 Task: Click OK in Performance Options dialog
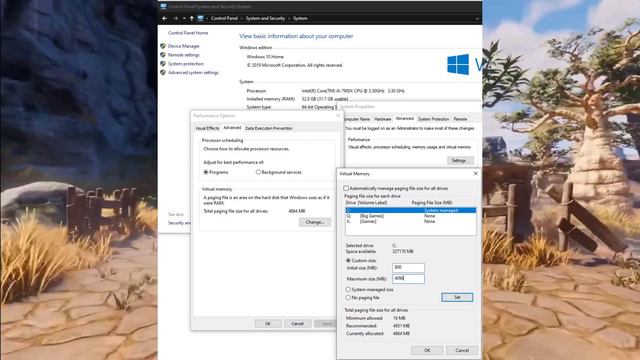tap(268, 324)
